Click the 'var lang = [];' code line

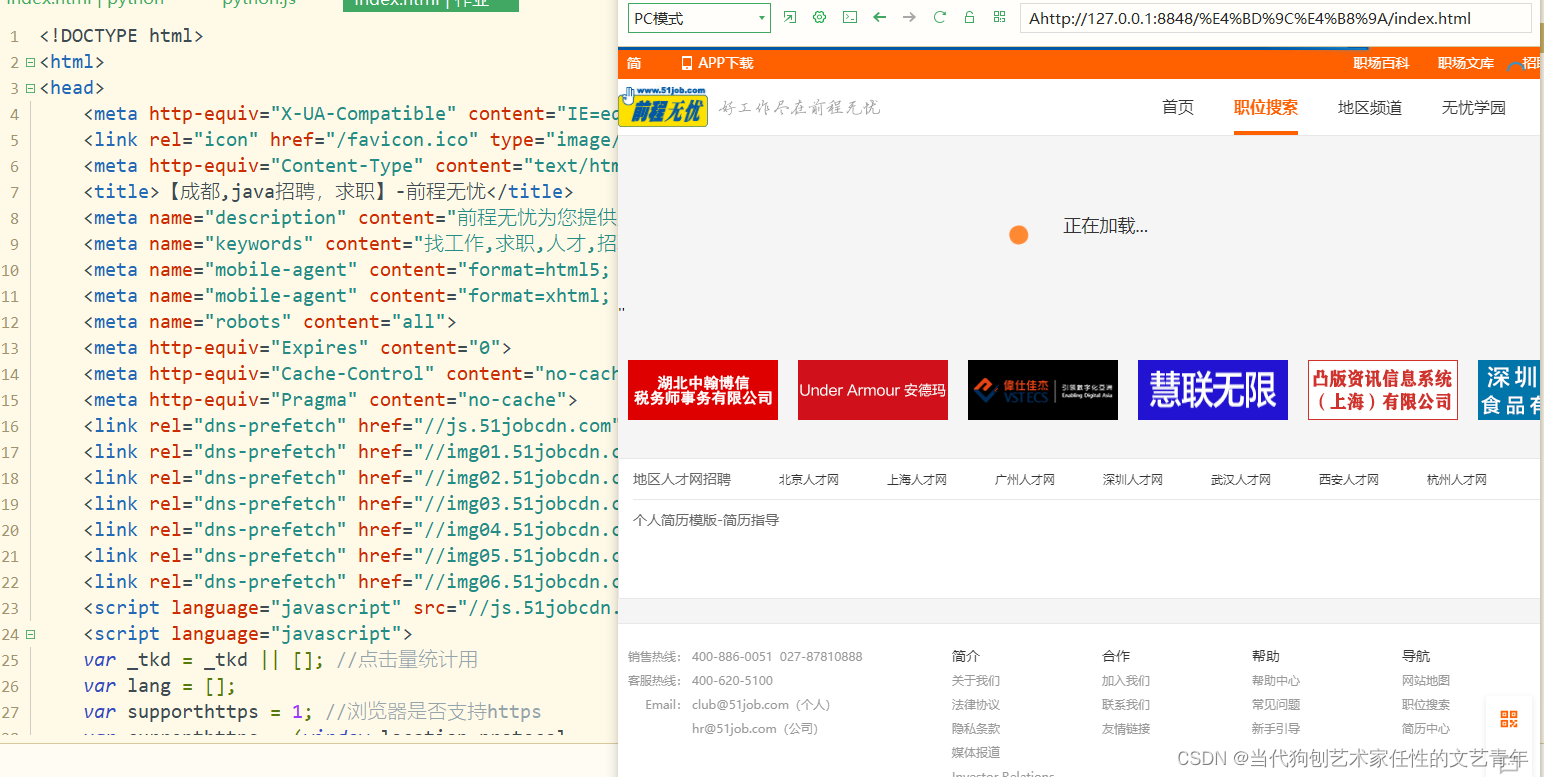coord(160,686)
